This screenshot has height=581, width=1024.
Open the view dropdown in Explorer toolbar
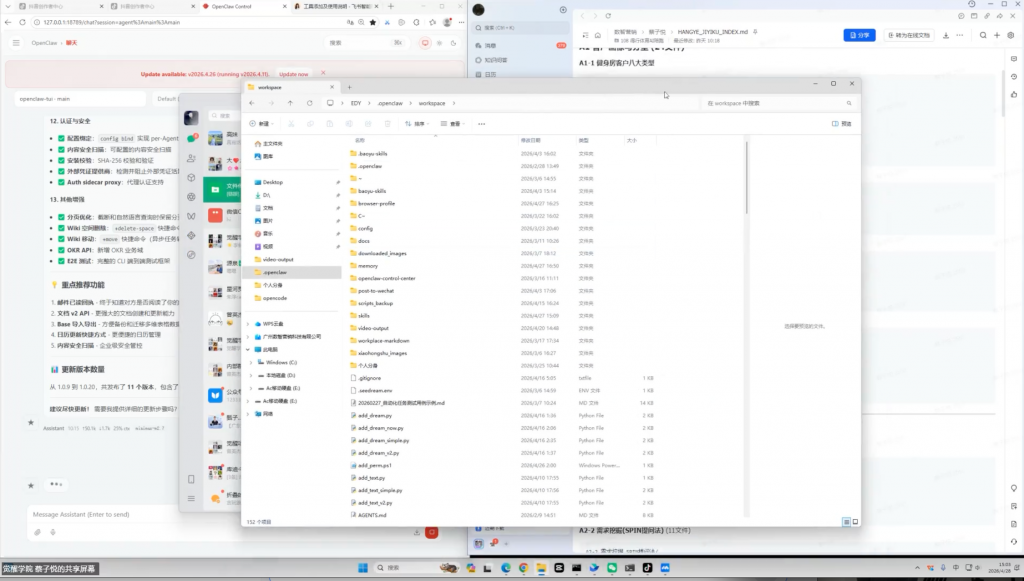pos(452,123)
